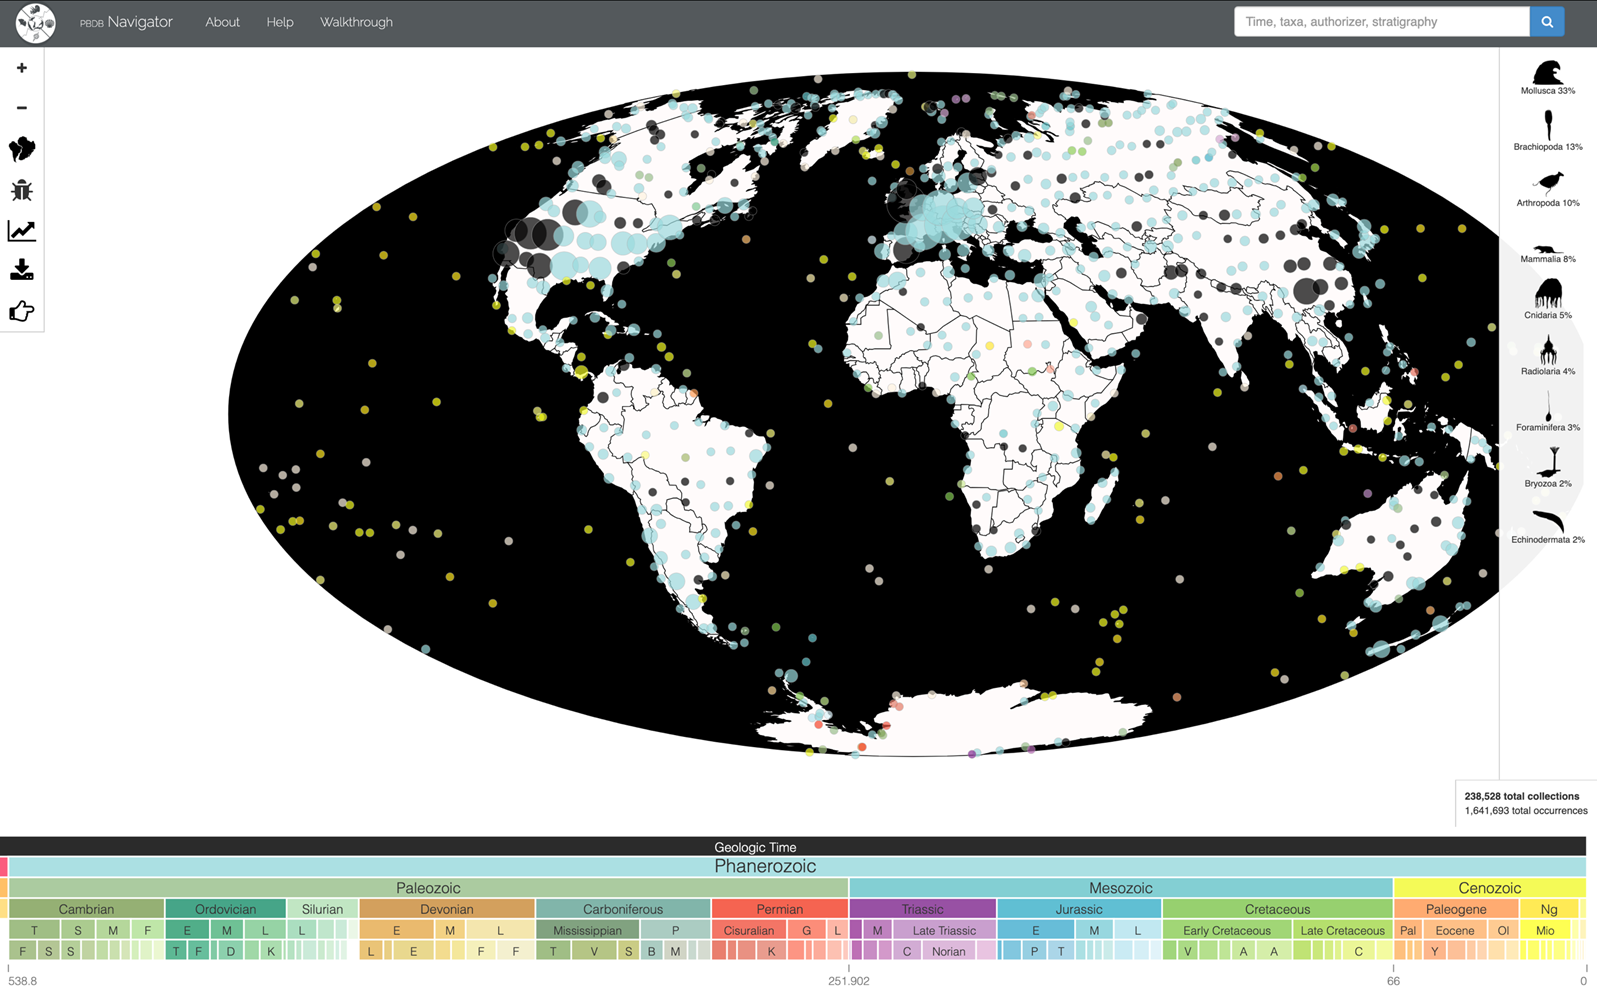This screenshot has width=1597, height=998.
Task: Select the Mio (Miocene) epoch
Action: pyautogui.click(x=1545, y=930)
